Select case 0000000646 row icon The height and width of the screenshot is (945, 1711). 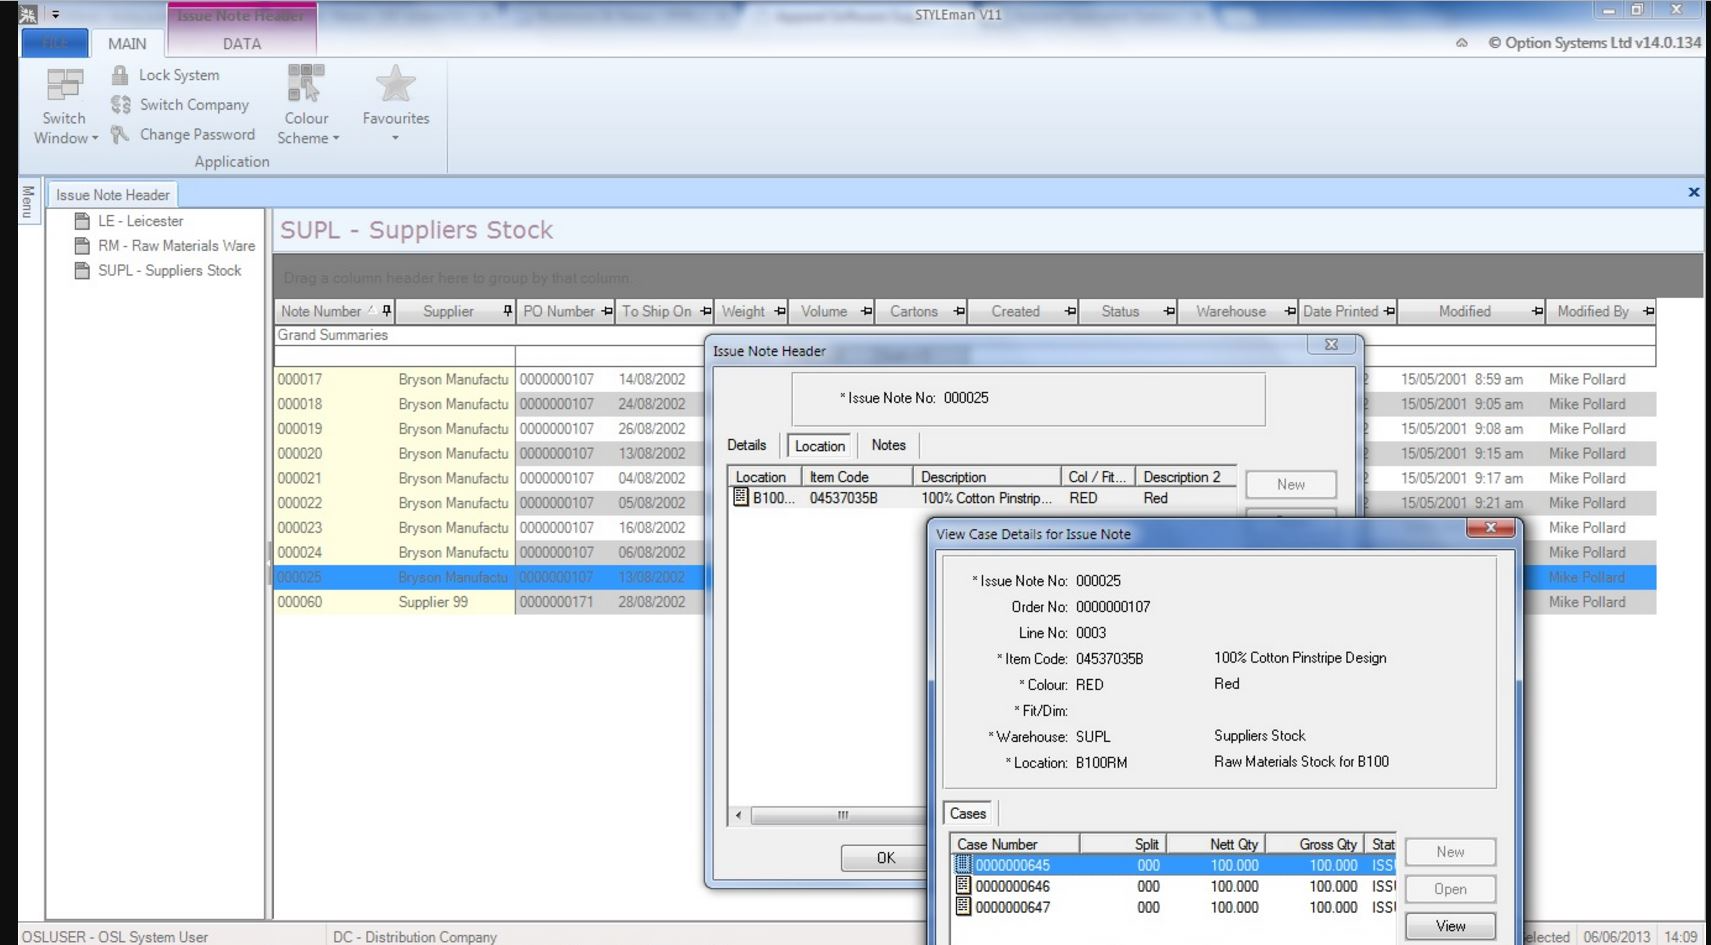tap(963, 886)
